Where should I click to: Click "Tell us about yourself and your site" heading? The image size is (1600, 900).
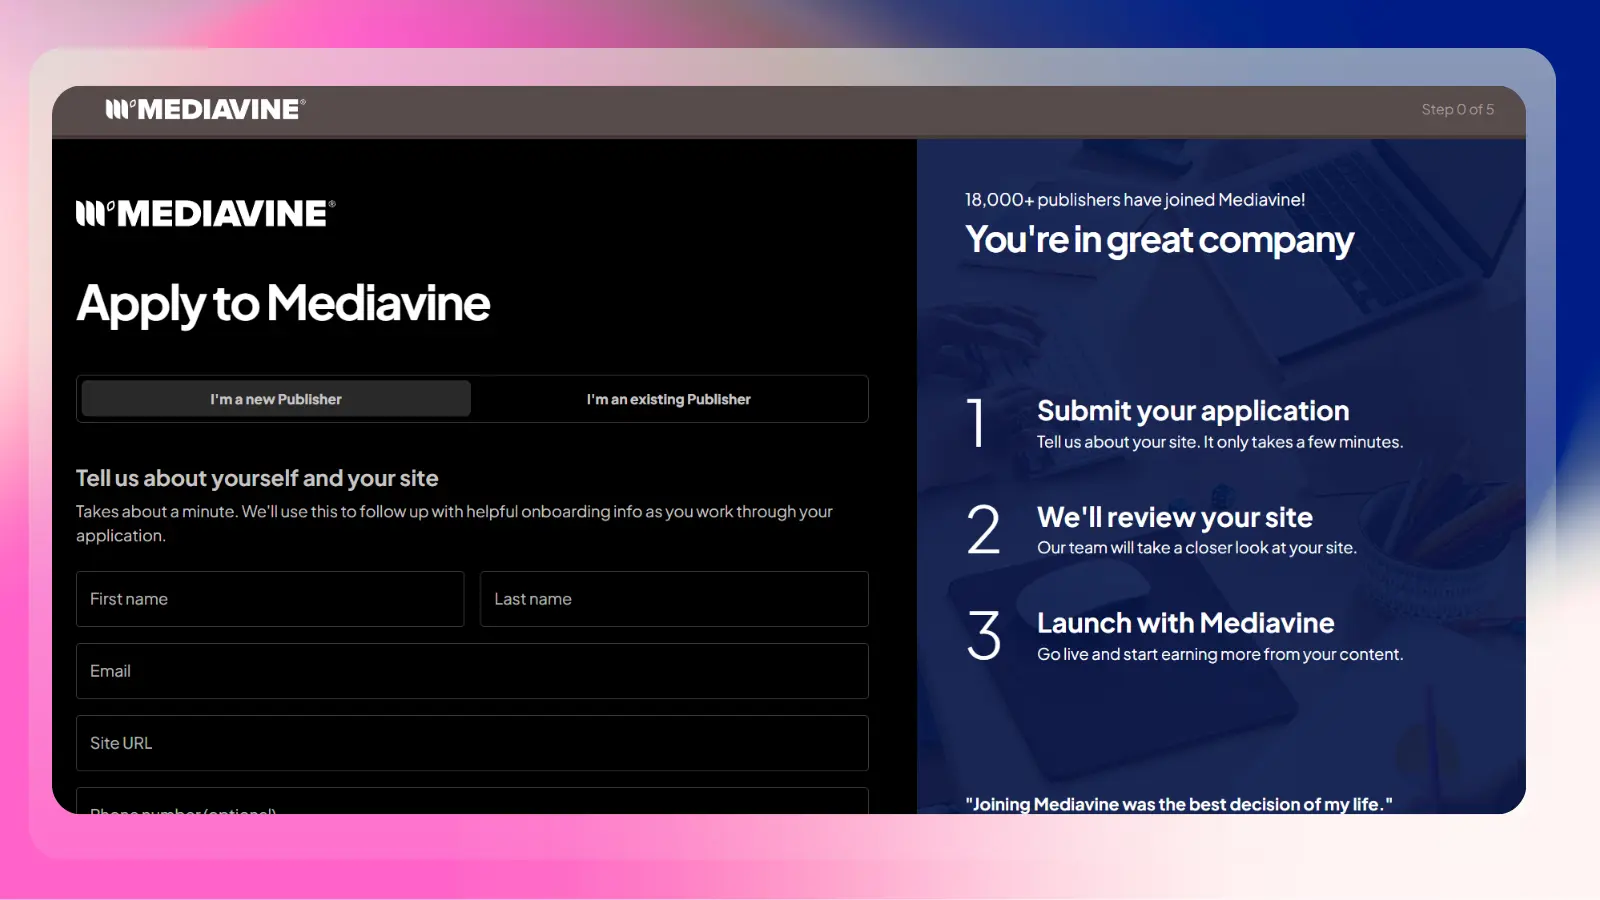tap(257, 478)
